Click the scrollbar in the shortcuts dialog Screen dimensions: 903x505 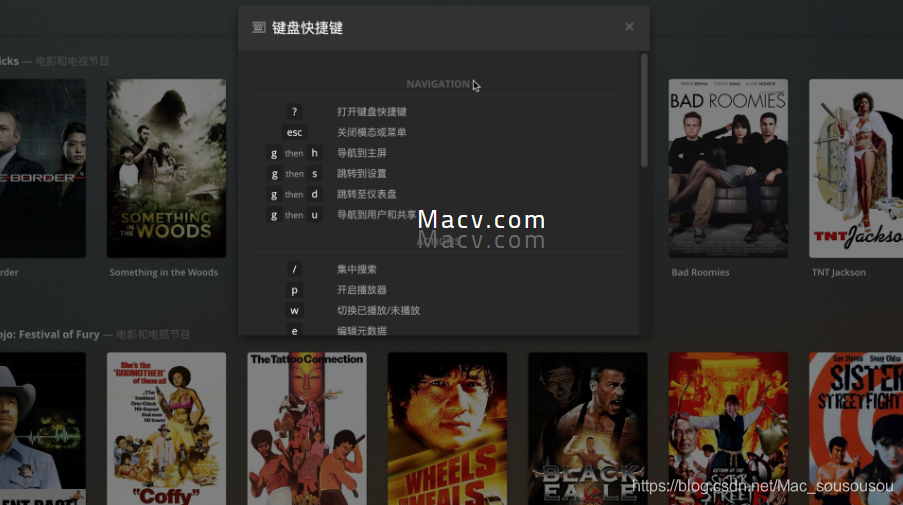pyautogui.click(x=644, y=111)
